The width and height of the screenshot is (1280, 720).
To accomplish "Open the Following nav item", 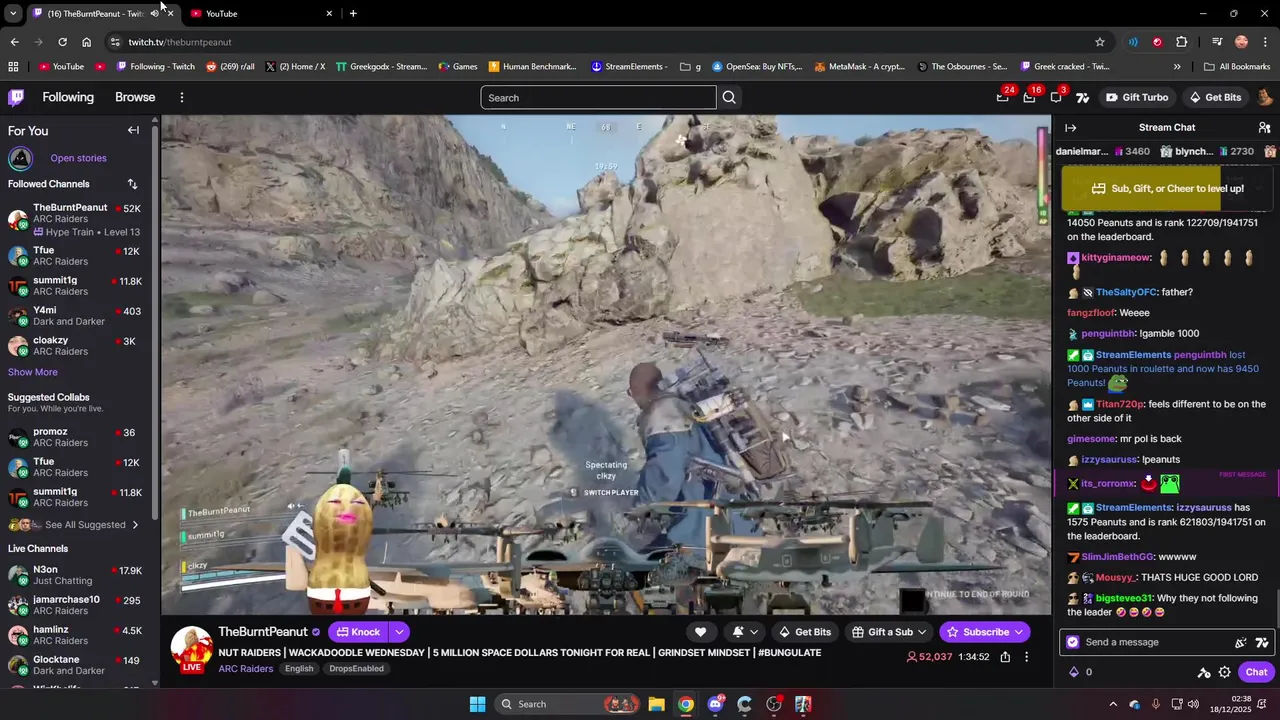I will pyautogui.click(x=68, y=97).
